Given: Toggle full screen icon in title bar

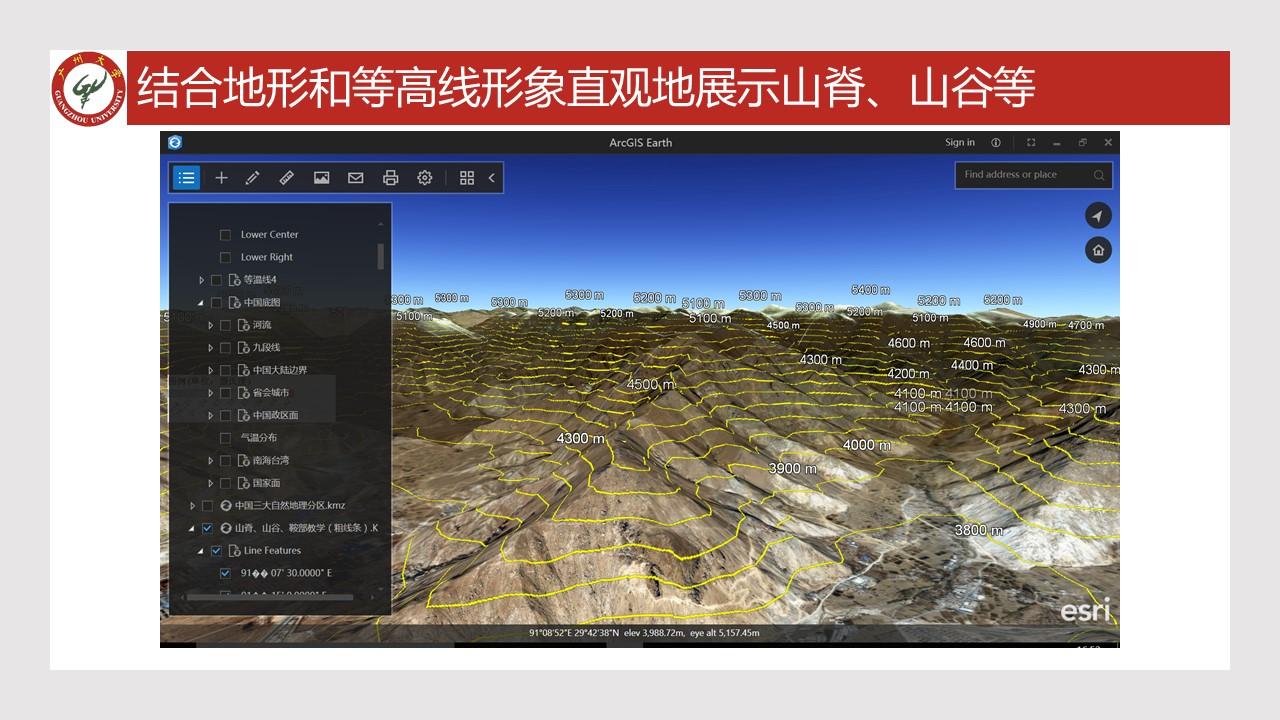Looking at the screenshot, I should (x=1031, y=142).
